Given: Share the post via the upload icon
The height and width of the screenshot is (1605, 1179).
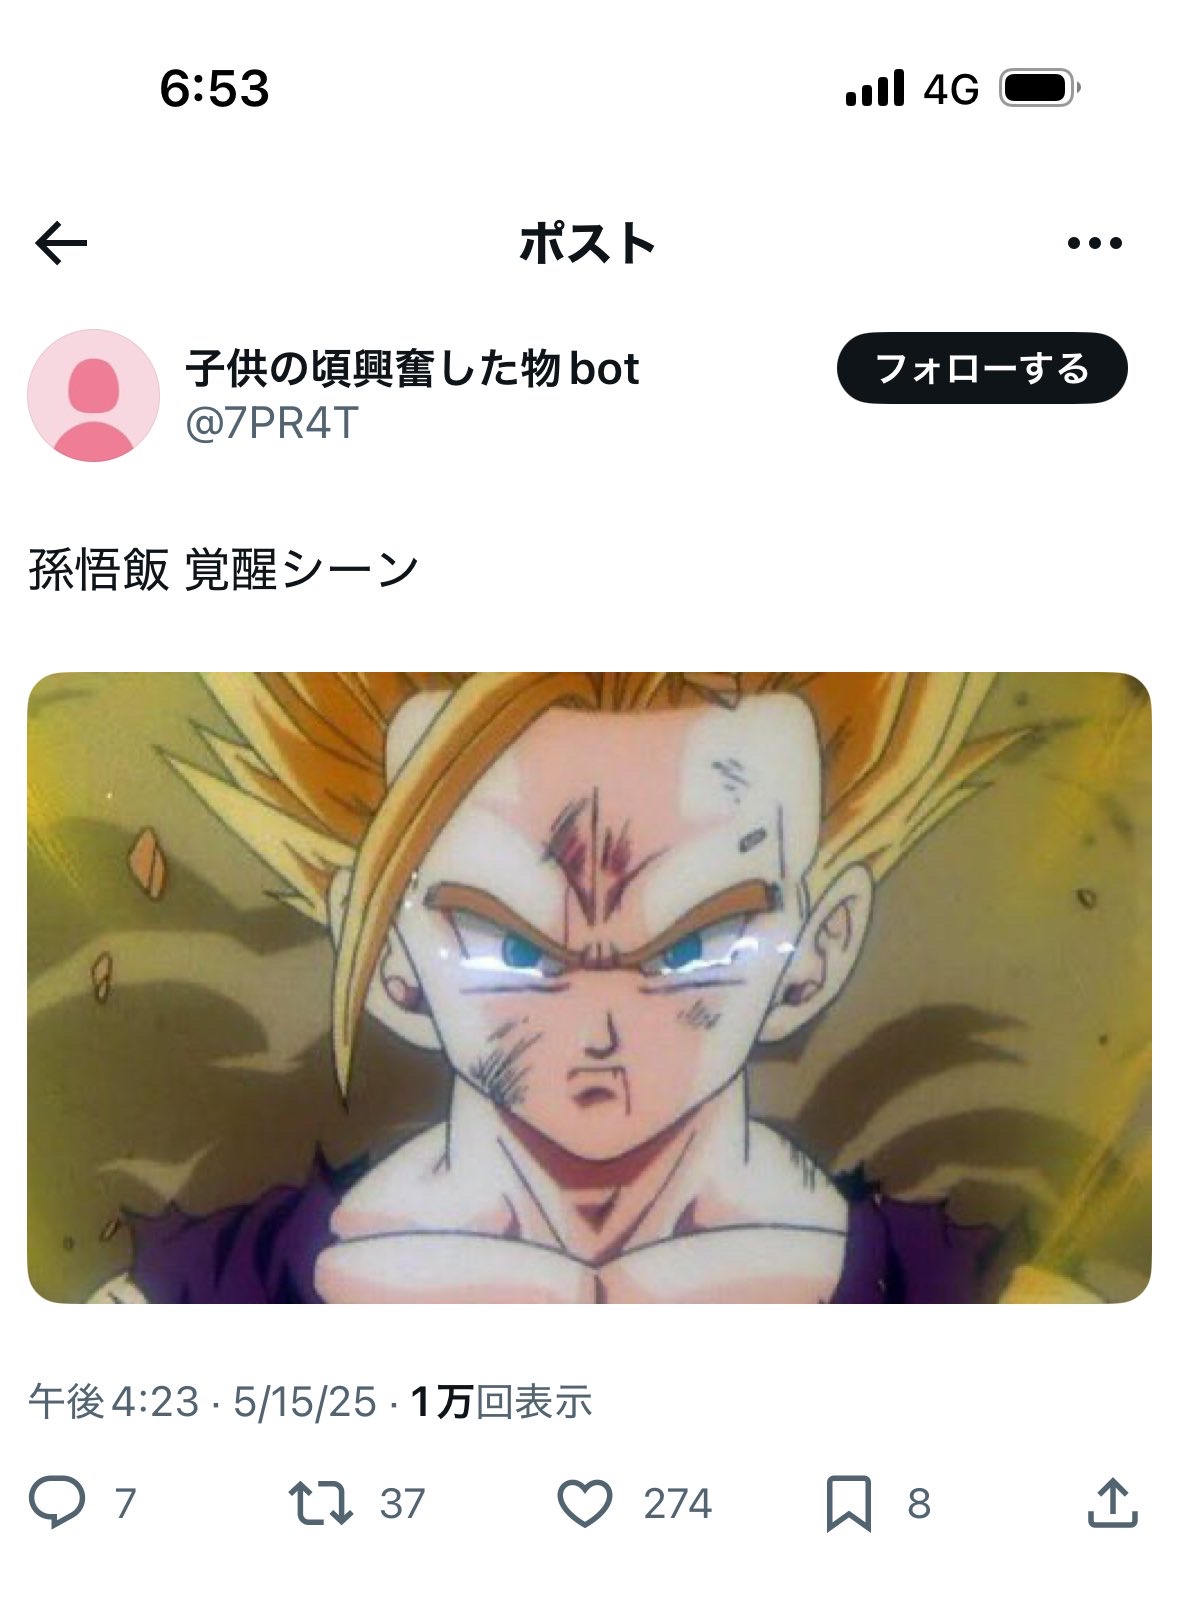Looking at the screenshot, I should 1113,1502.
